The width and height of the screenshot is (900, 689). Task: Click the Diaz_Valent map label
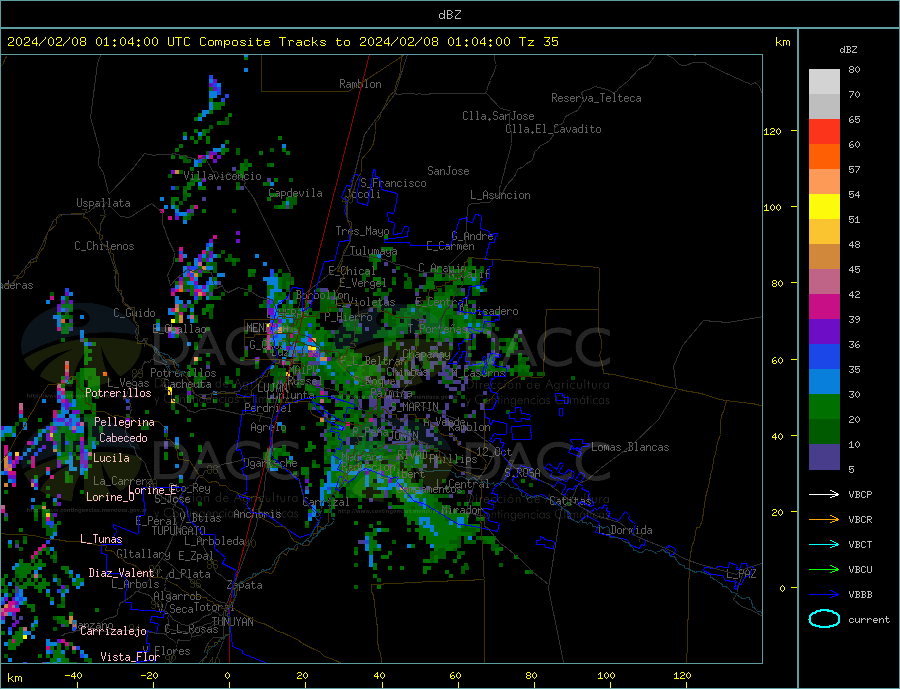[121, 573]
